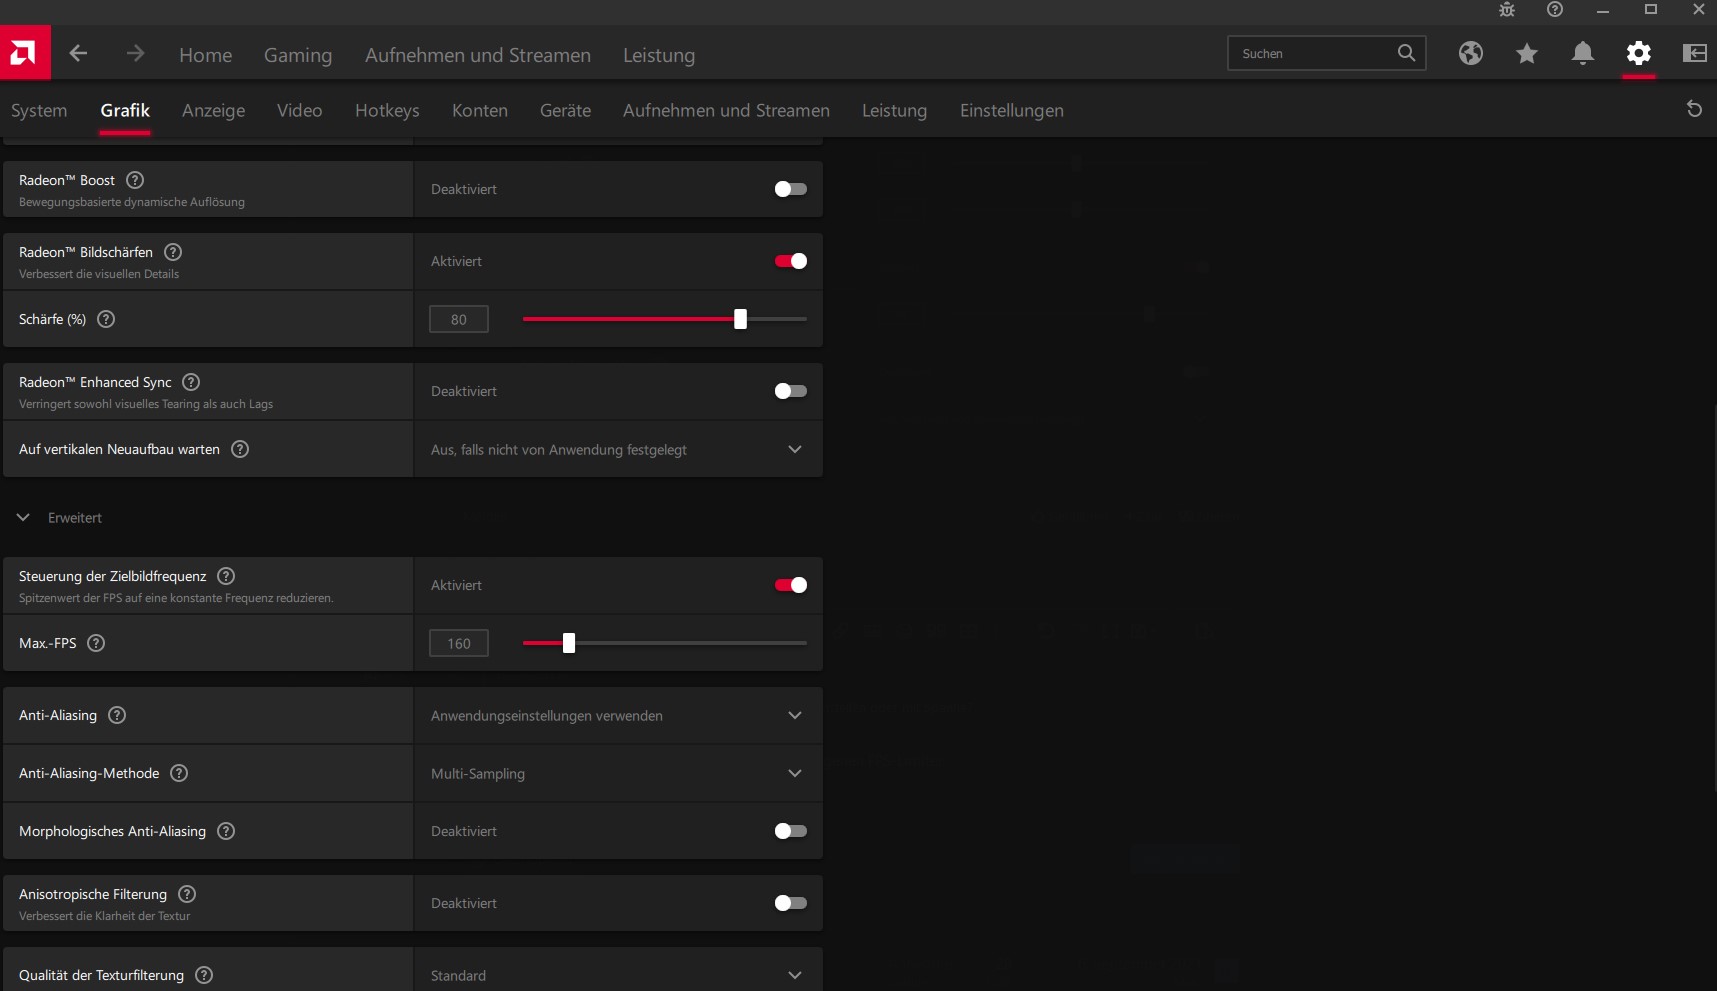1717x991 pixels.
Task: Disable Radeon Bildschärfen
Action: (x=789, y=261)
